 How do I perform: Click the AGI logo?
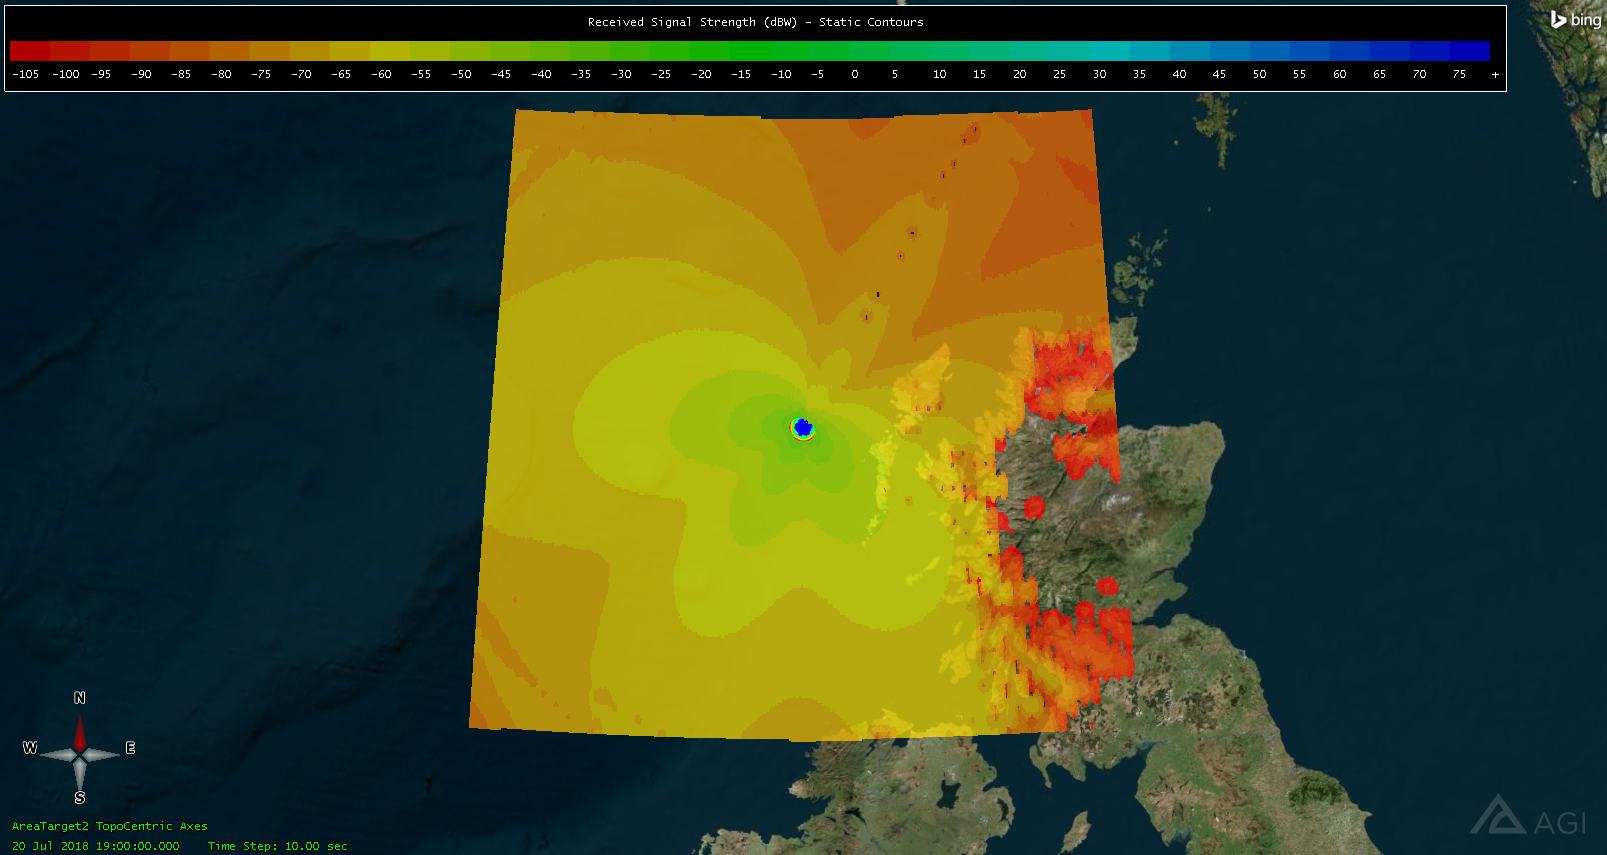tap(1529, 816)
